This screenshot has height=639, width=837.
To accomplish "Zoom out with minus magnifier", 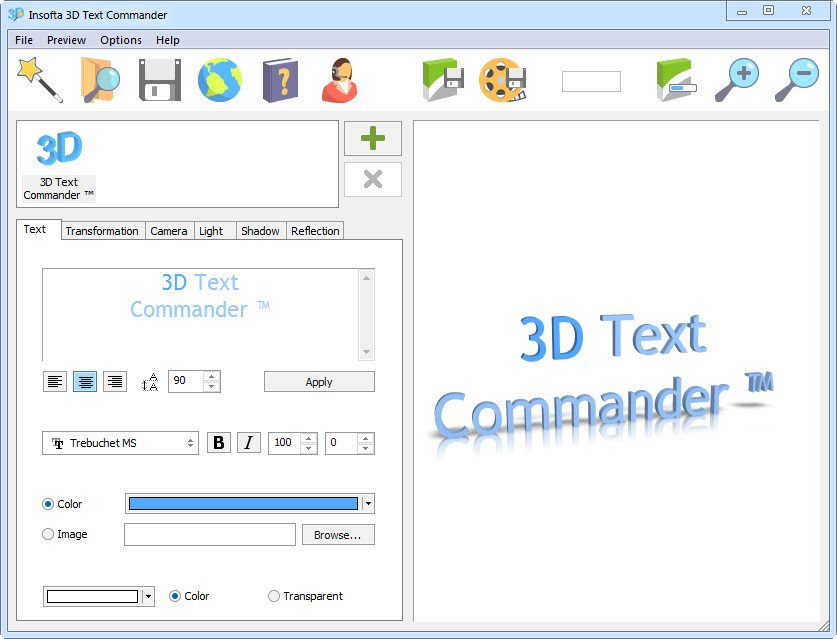I will click(x=797, y=80).
